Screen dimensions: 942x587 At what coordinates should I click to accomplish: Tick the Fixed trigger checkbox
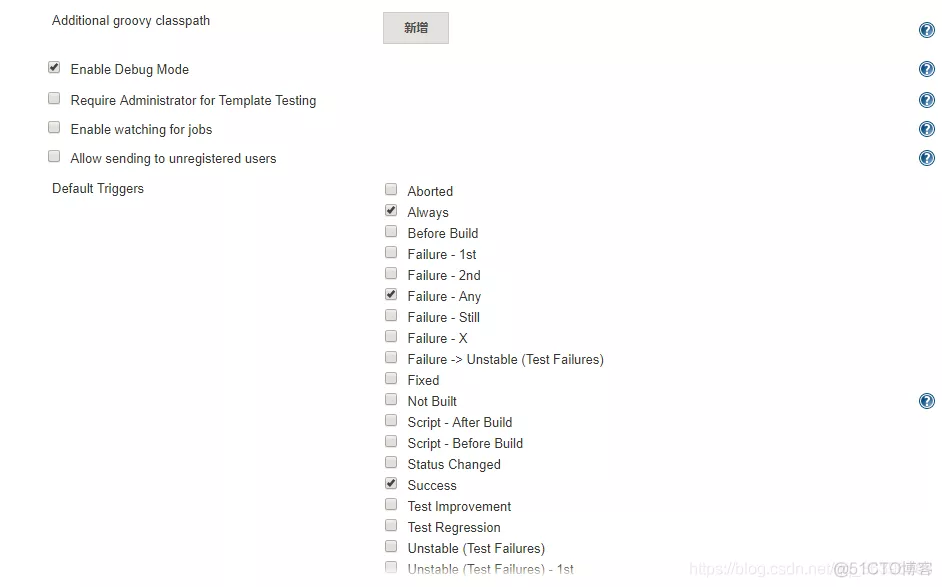tap(391, 379)
